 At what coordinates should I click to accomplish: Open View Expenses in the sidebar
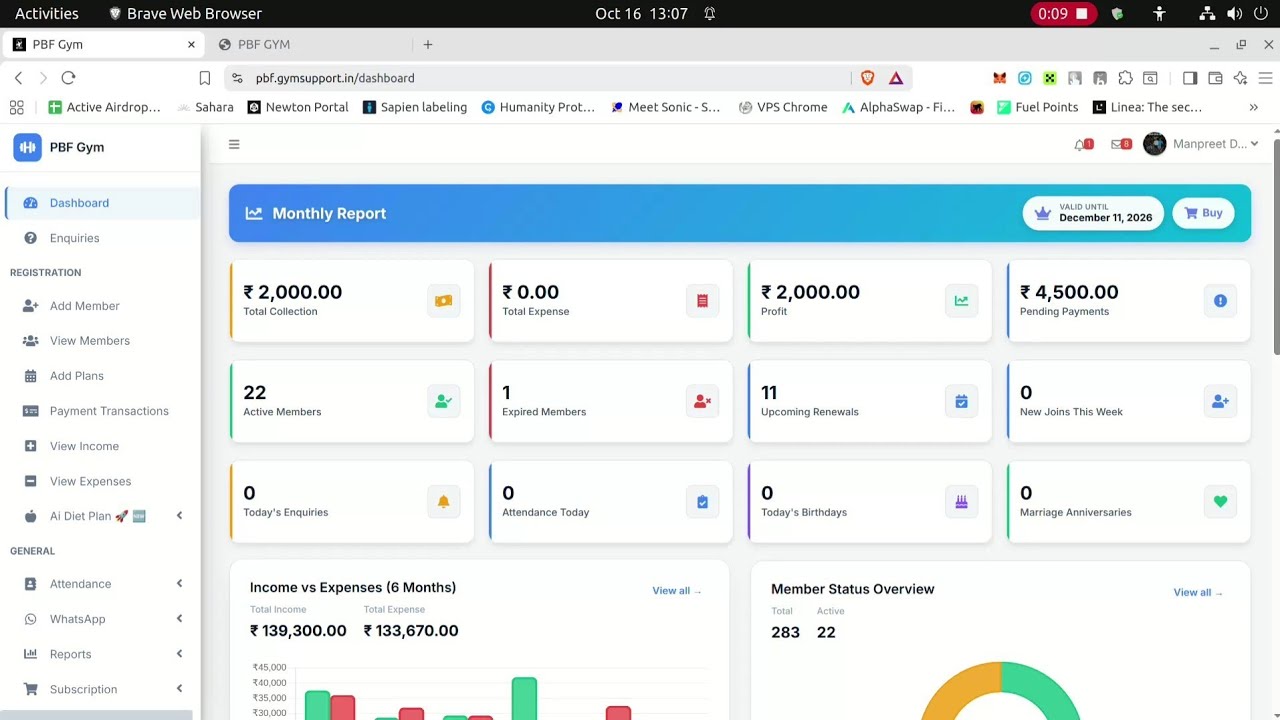point(102,481)
